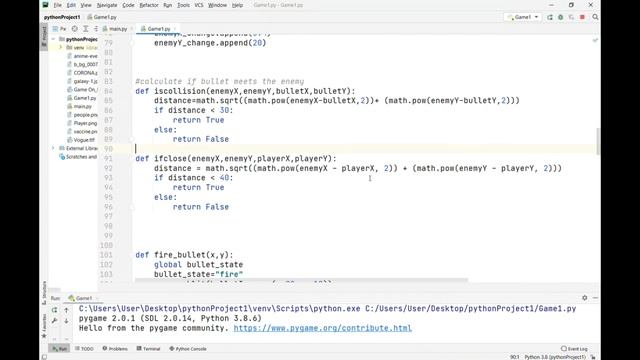Select Vogue.ttf font file in project tree
This screenshot has width=640, height=360.
[81, 140]
